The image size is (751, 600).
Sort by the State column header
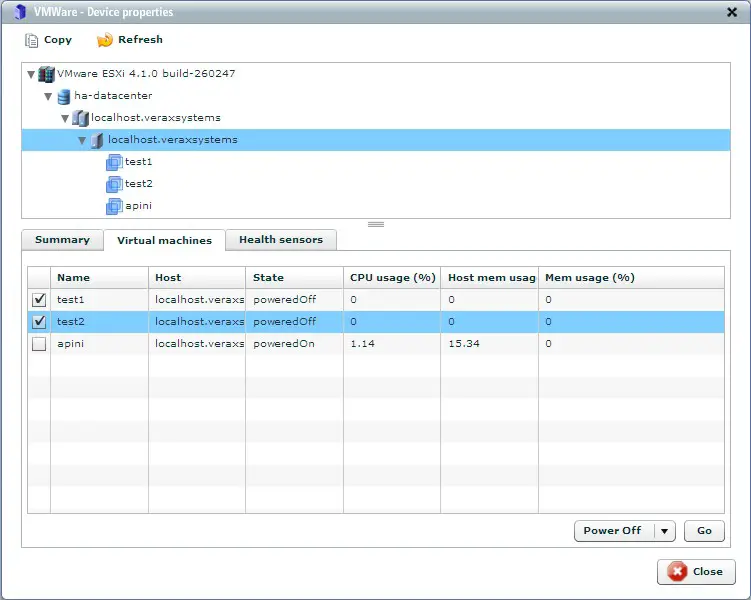(295, 278)
